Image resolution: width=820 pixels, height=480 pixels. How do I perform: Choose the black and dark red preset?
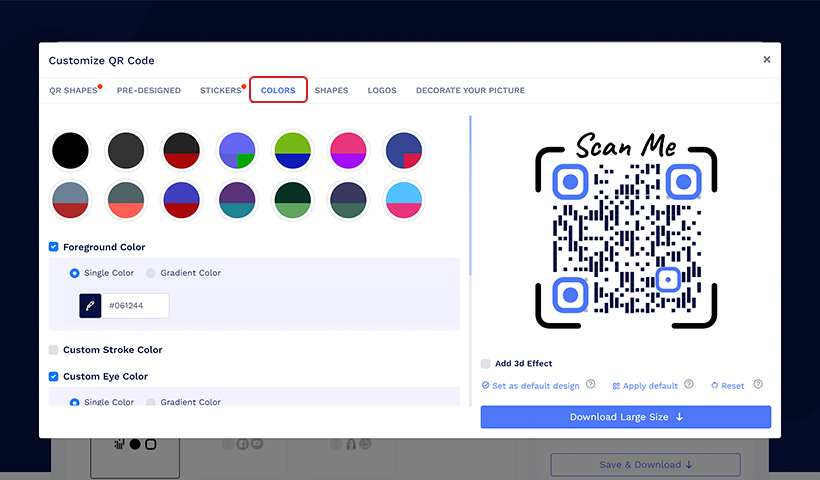point(181,151)
